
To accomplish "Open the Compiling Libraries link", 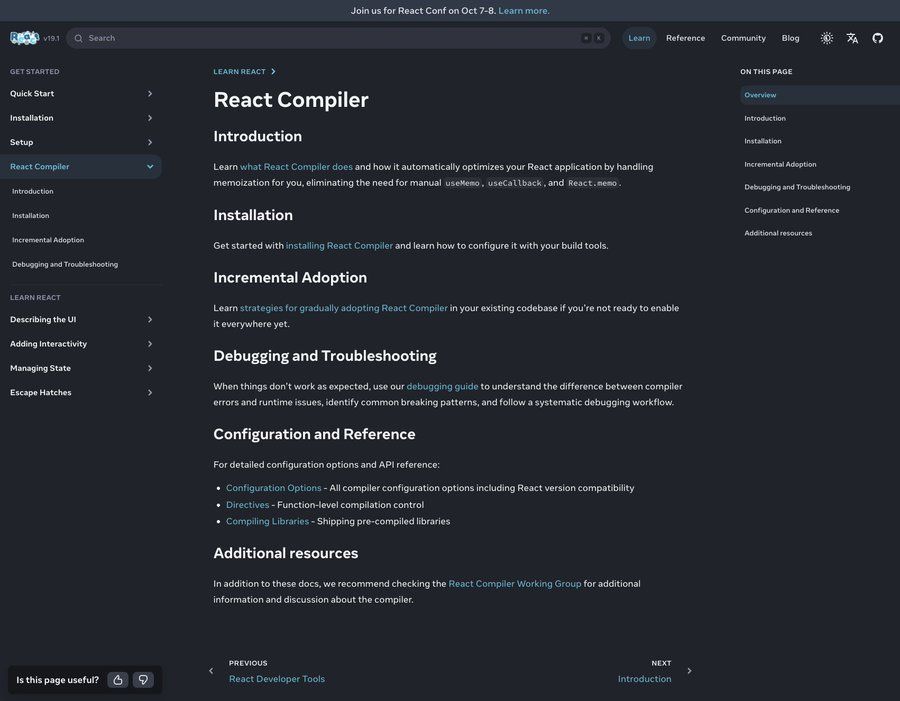I will point(267,521).
